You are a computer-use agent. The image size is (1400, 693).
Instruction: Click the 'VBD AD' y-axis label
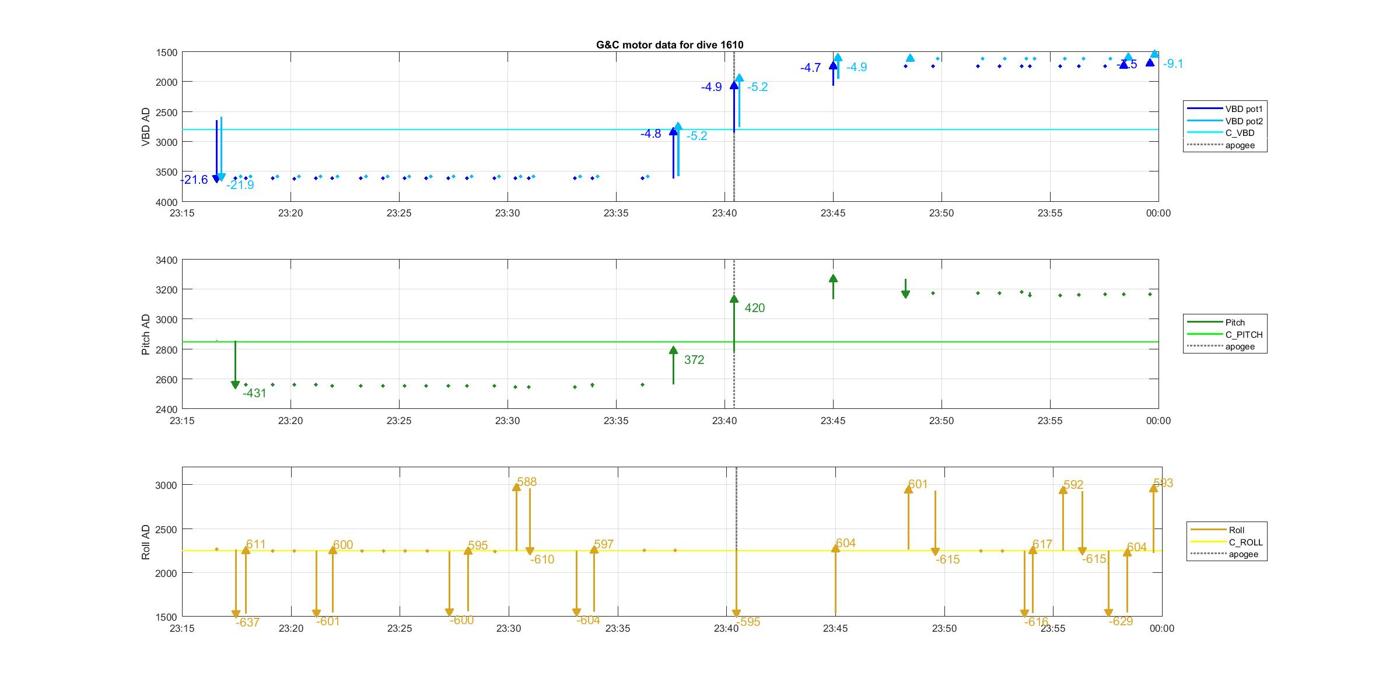[x=146, y=127]
